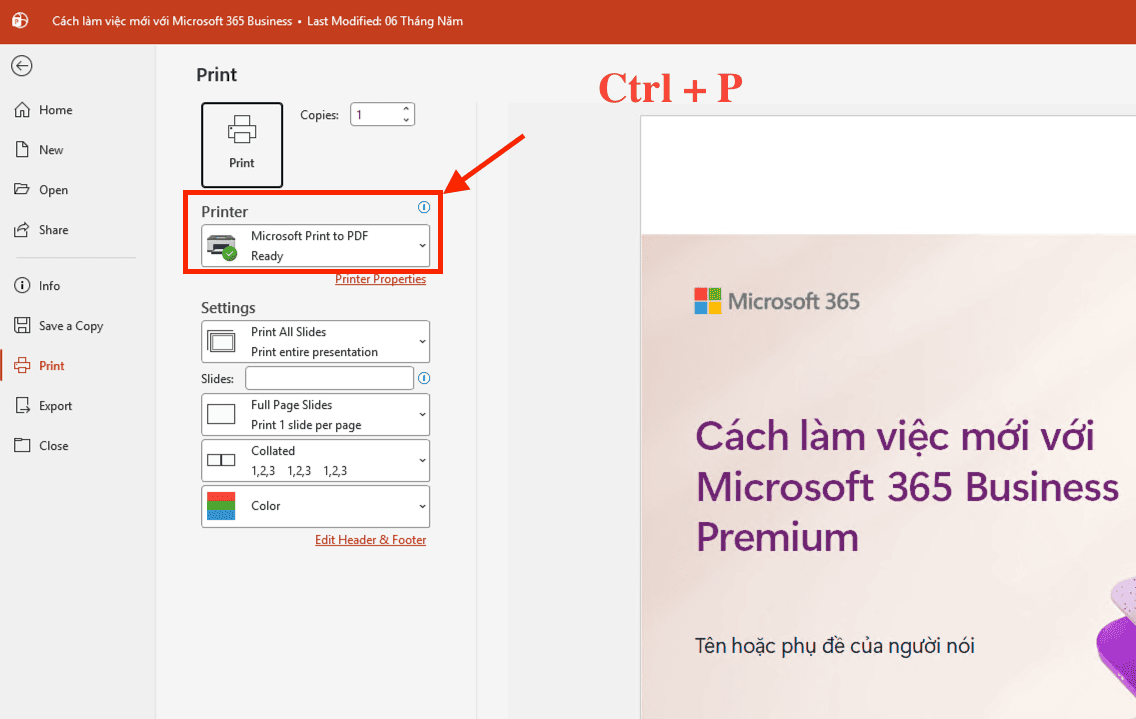The image size is (1136, 719).
Task: Expand the Collated dropdown
Action: tap(315, 460)
